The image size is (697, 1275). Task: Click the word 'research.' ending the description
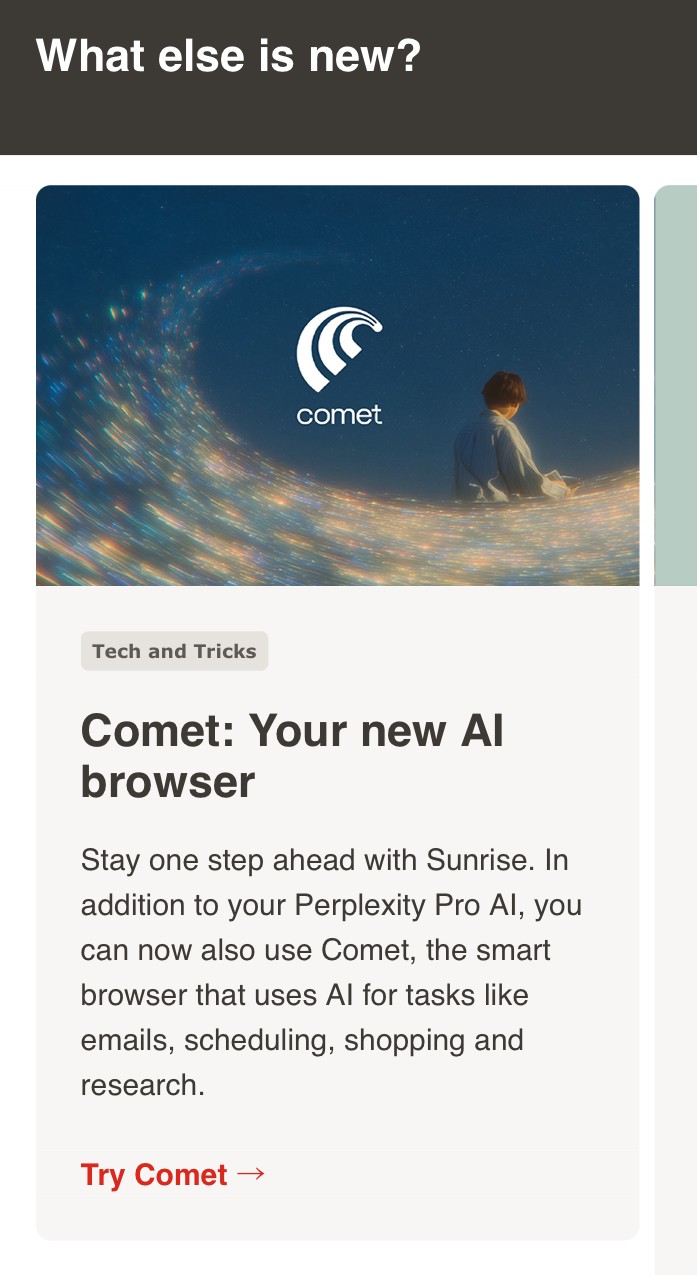point(142,1085)
